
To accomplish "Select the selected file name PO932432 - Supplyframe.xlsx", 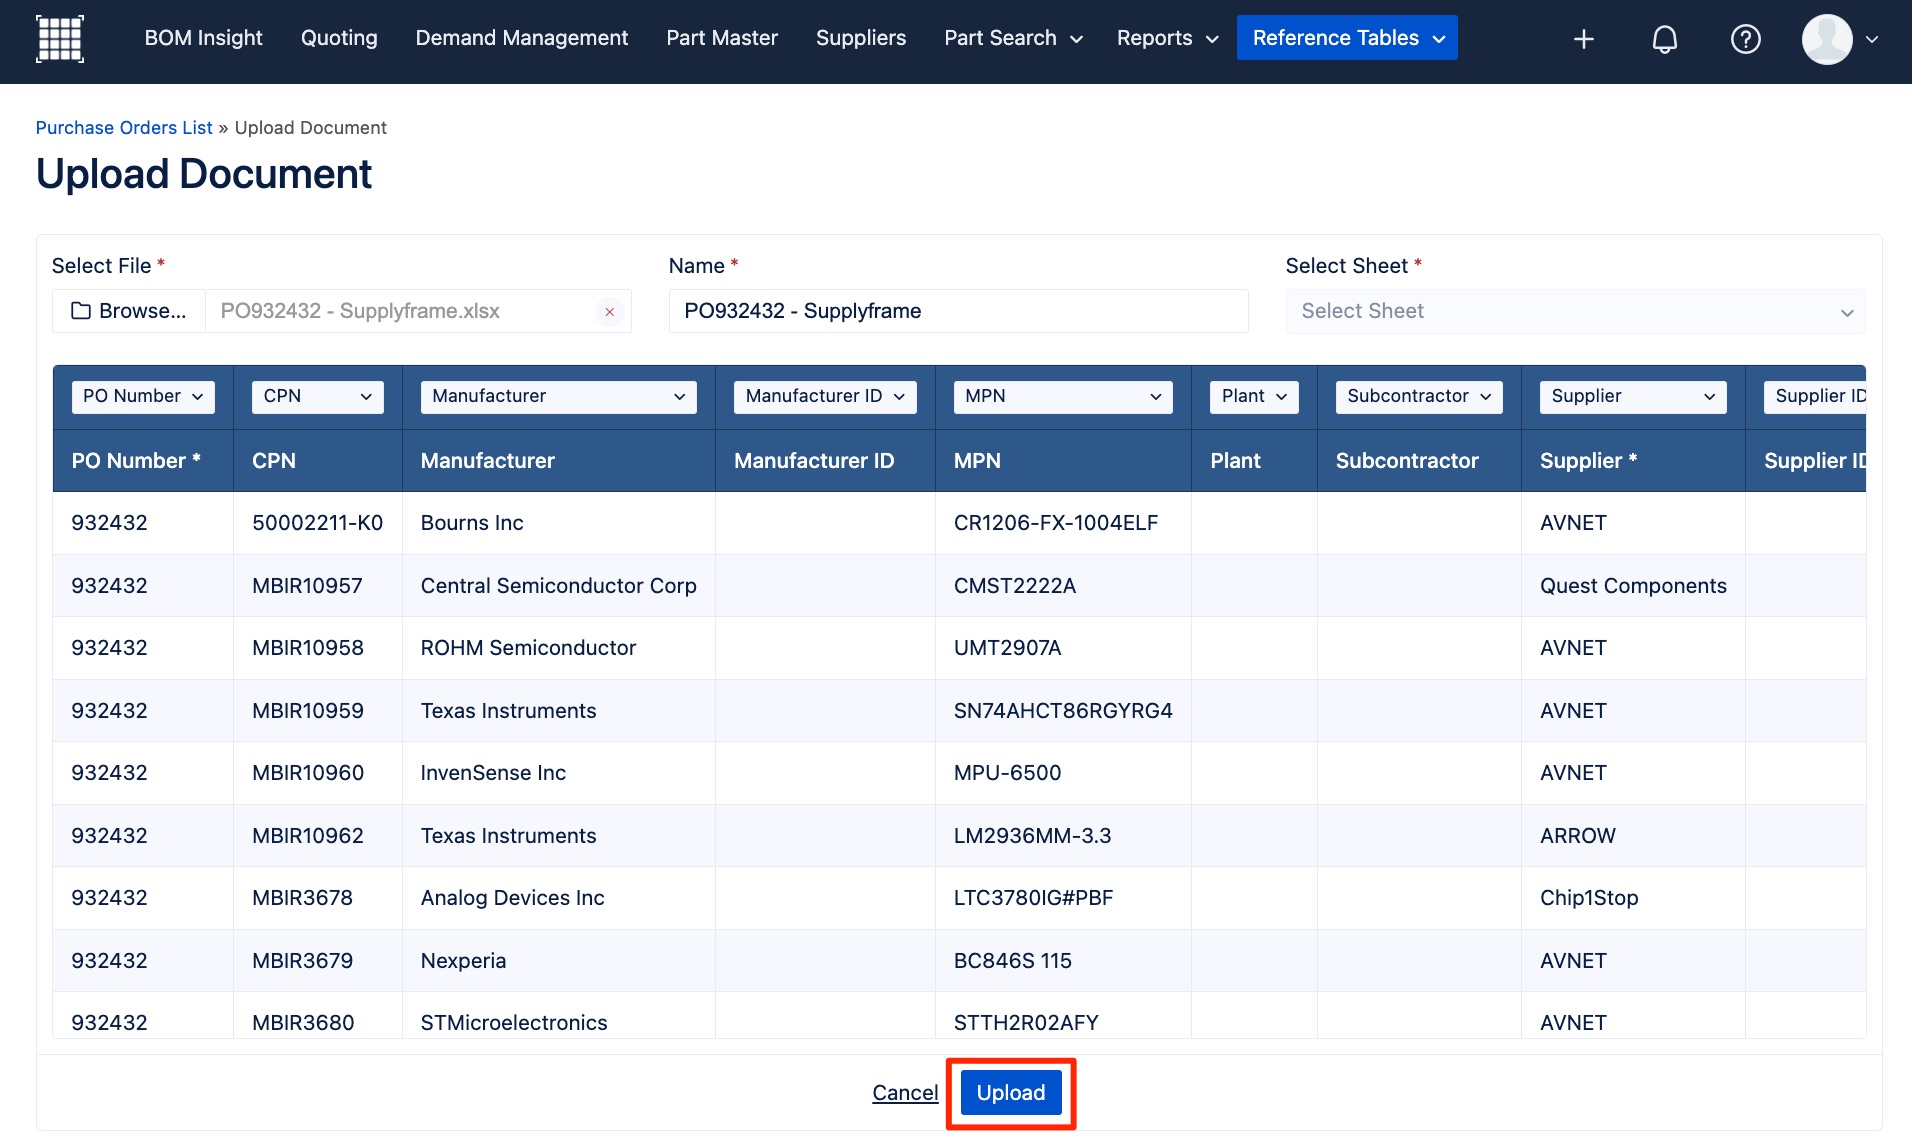I will click(x=360, y=311).
